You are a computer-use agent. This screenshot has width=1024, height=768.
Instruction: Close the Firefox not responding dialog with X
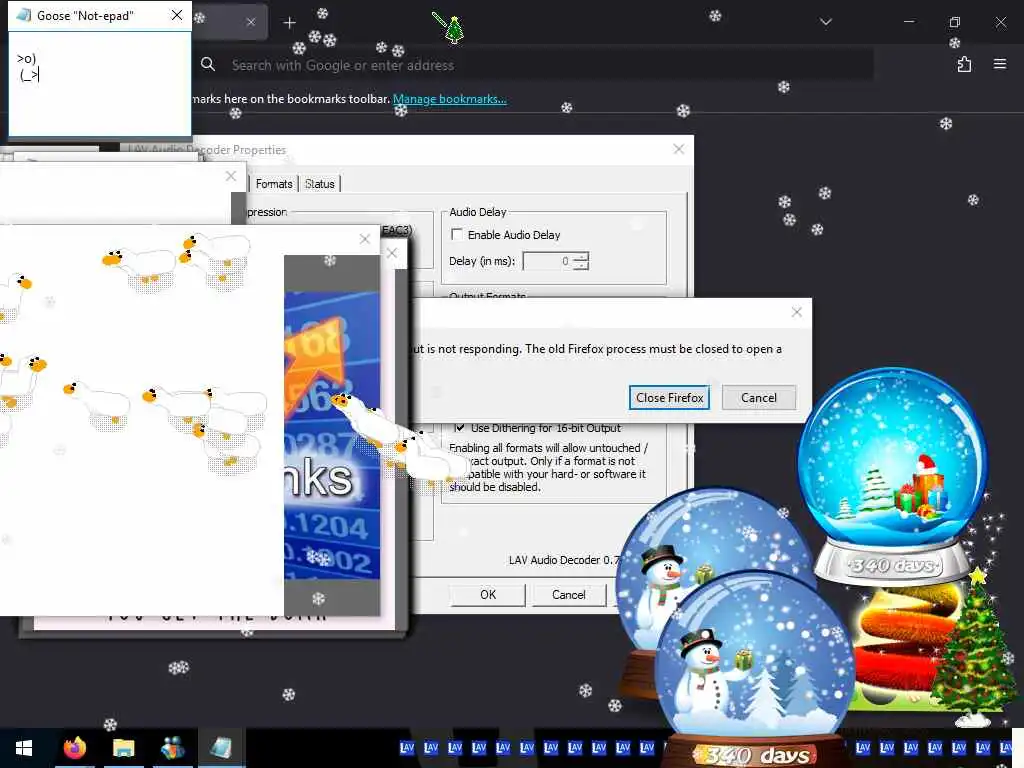[x=797, y=312]
